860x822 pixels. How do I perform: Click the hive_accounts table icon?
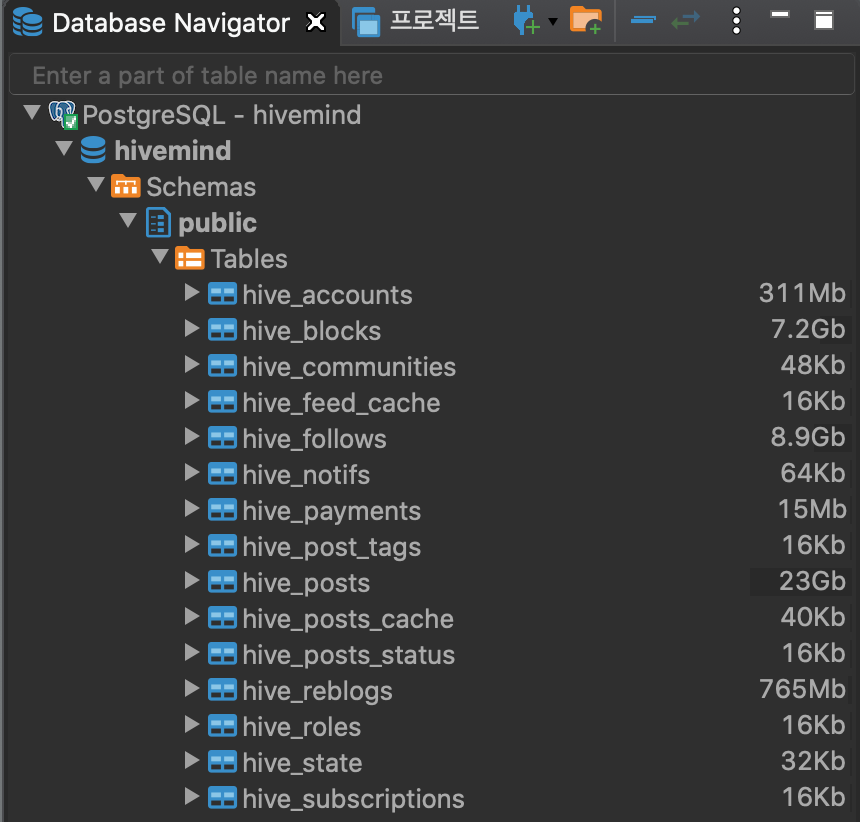[223, 293]
